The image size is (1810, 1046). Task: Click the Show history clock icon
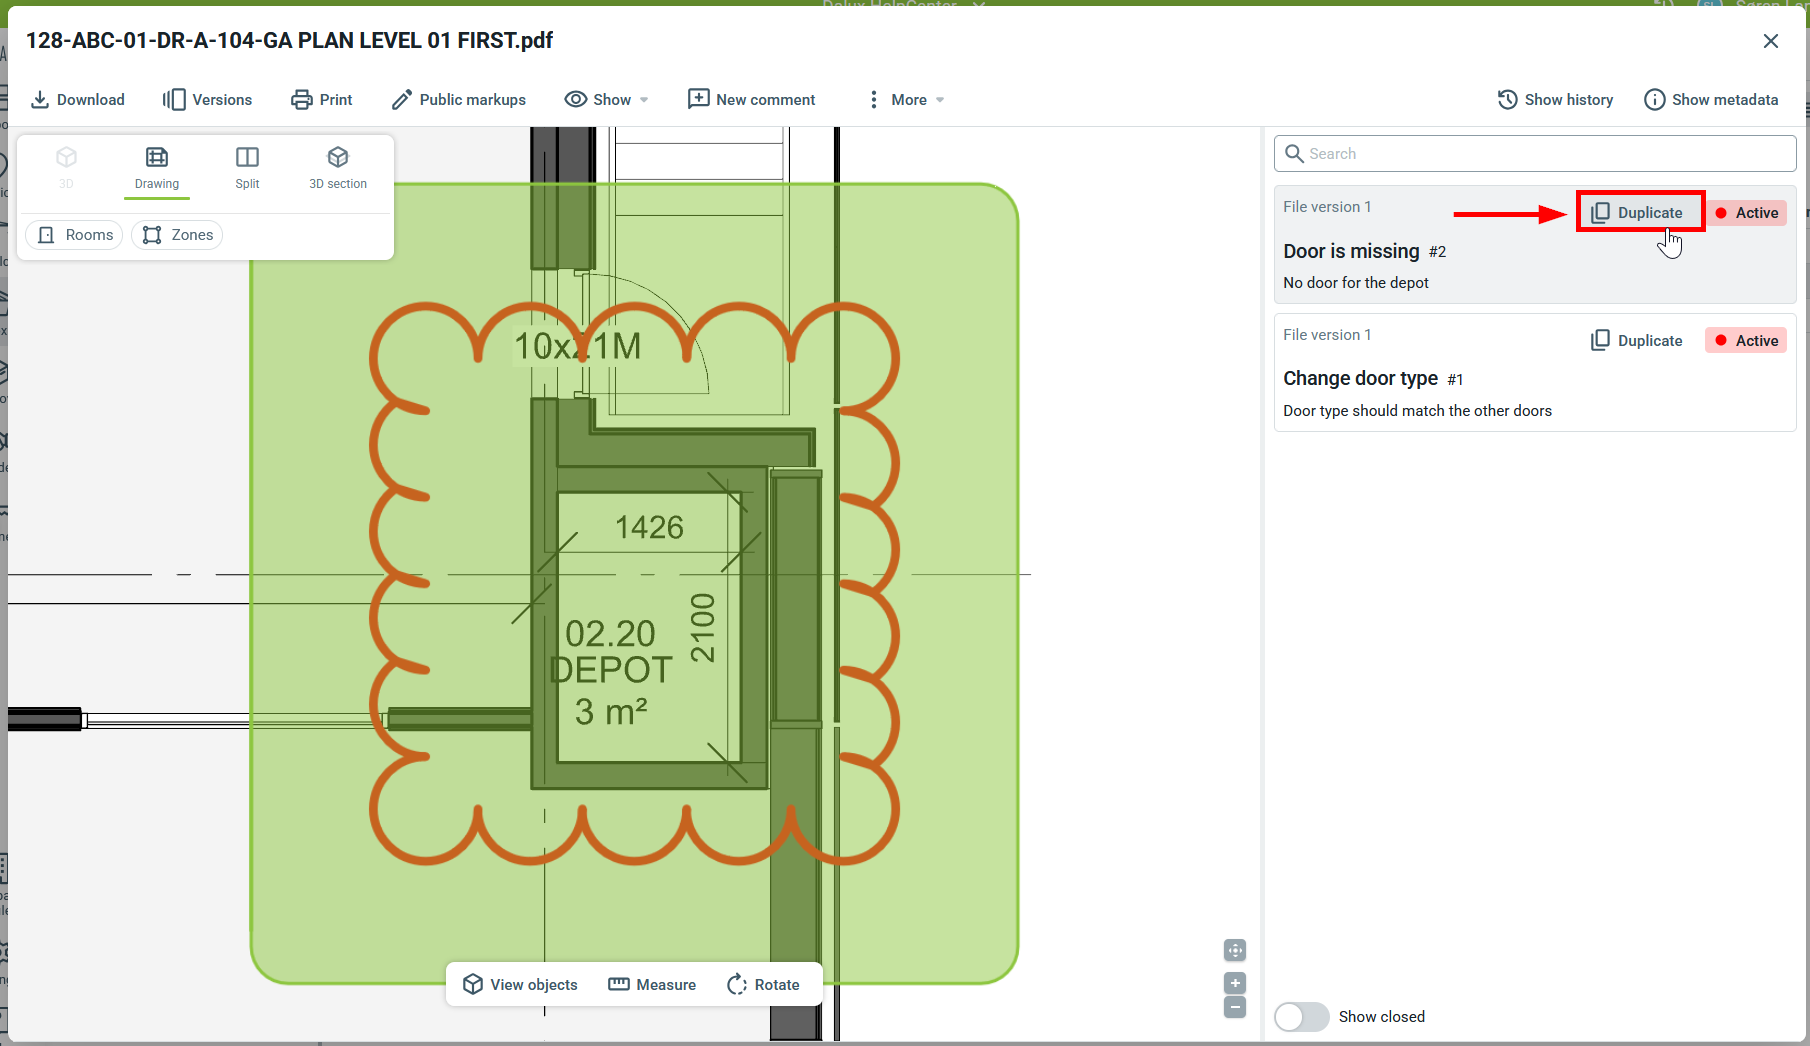tap(1507, 100)
